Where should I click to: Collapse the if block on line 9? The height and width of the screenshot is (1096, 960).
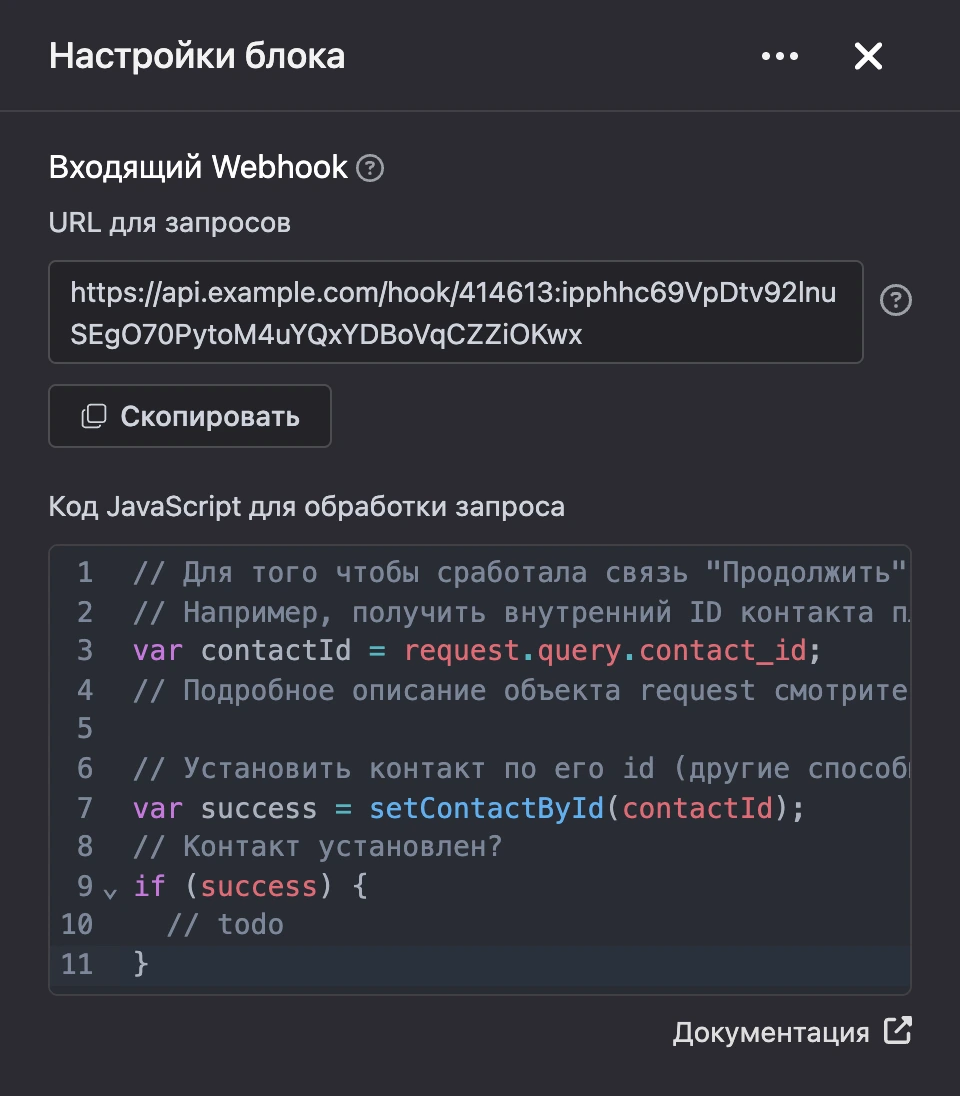[x=110, y=893]
